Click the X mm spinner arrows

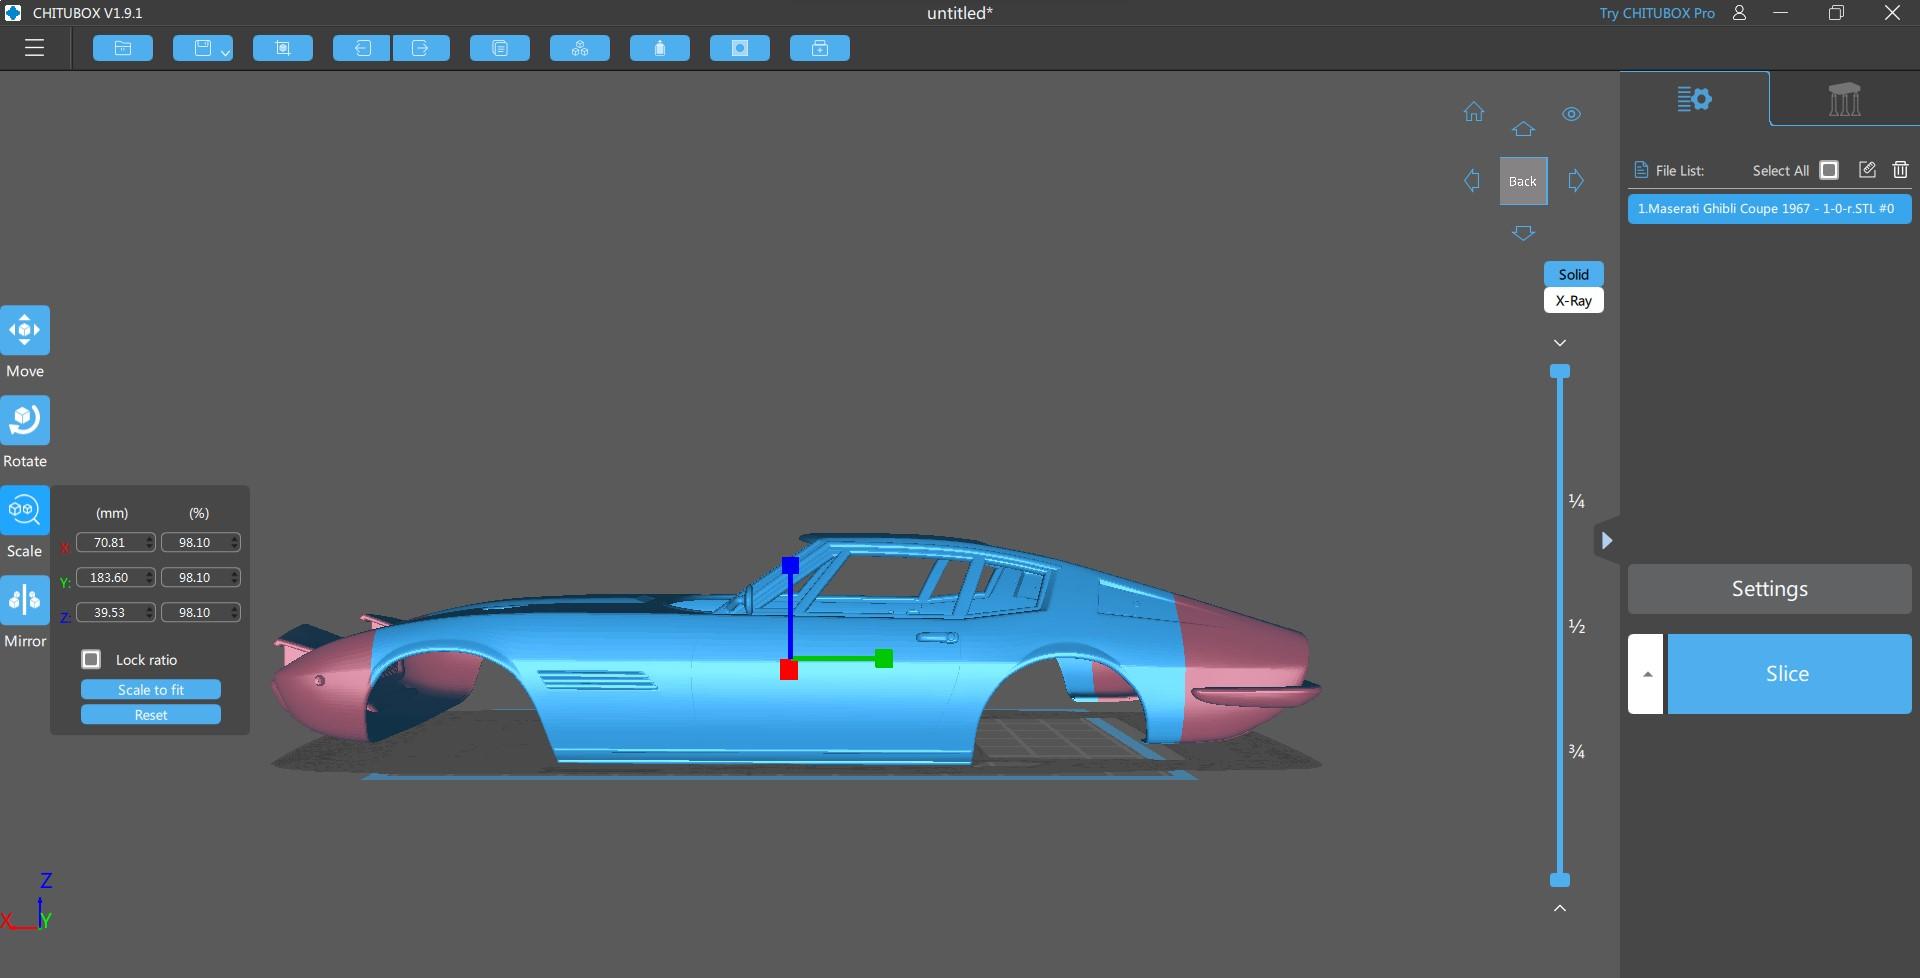(x=150, y=542)
